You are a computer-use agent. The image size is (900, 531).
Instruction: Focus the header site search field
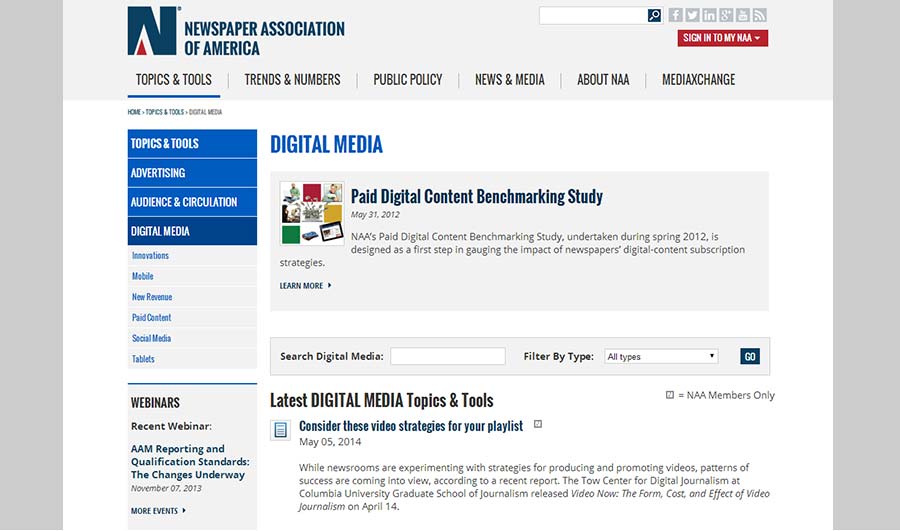pos(593,15)
